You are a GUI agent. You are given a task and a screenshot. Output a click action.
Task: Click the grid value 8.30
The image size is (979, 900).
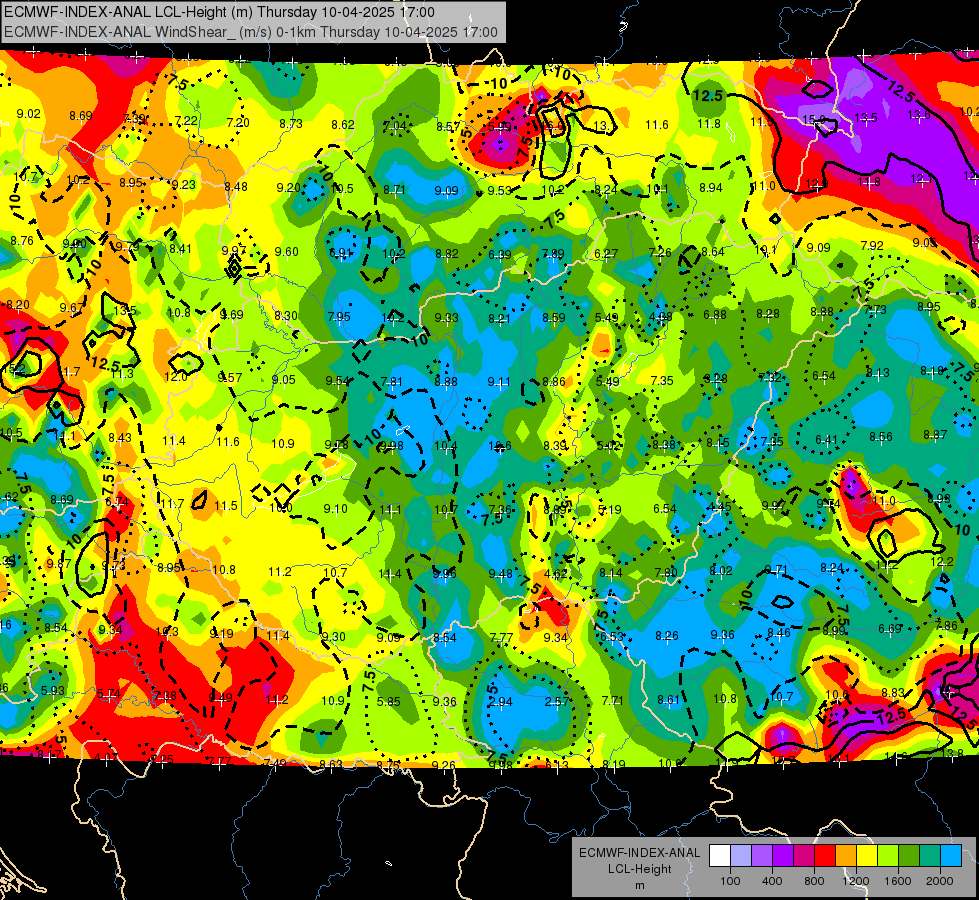(286, 315)
